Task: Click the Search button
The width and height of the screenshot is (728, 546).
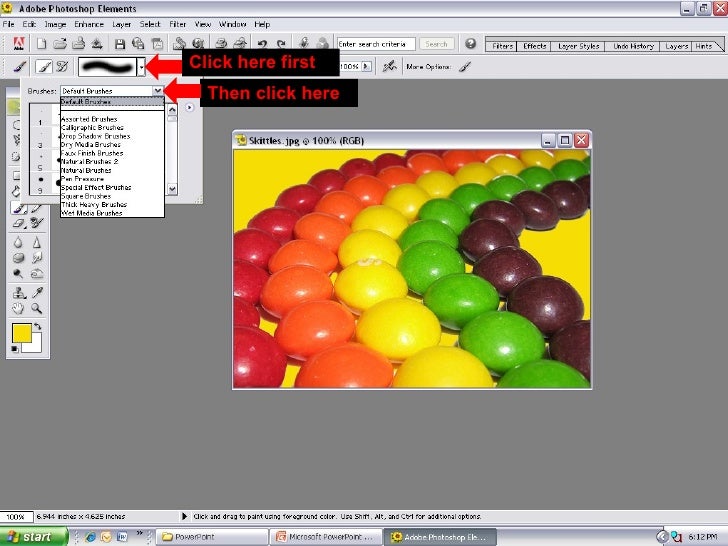Action: 436,44
